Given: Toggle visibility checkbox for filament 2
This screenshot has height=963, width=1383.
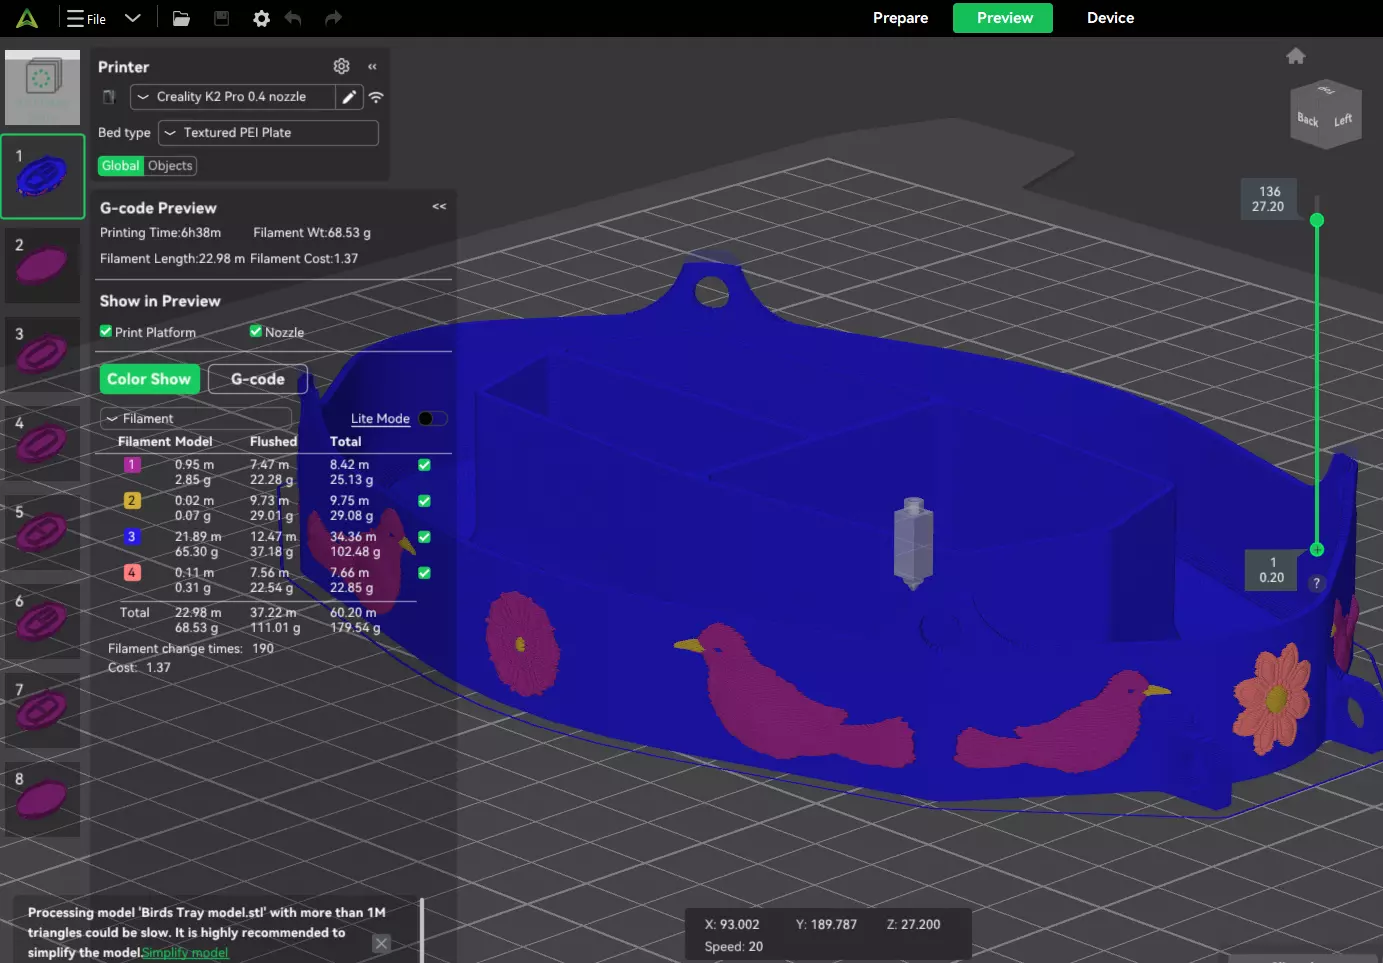Looking at the screenshot, I should (x=424, y=501).
